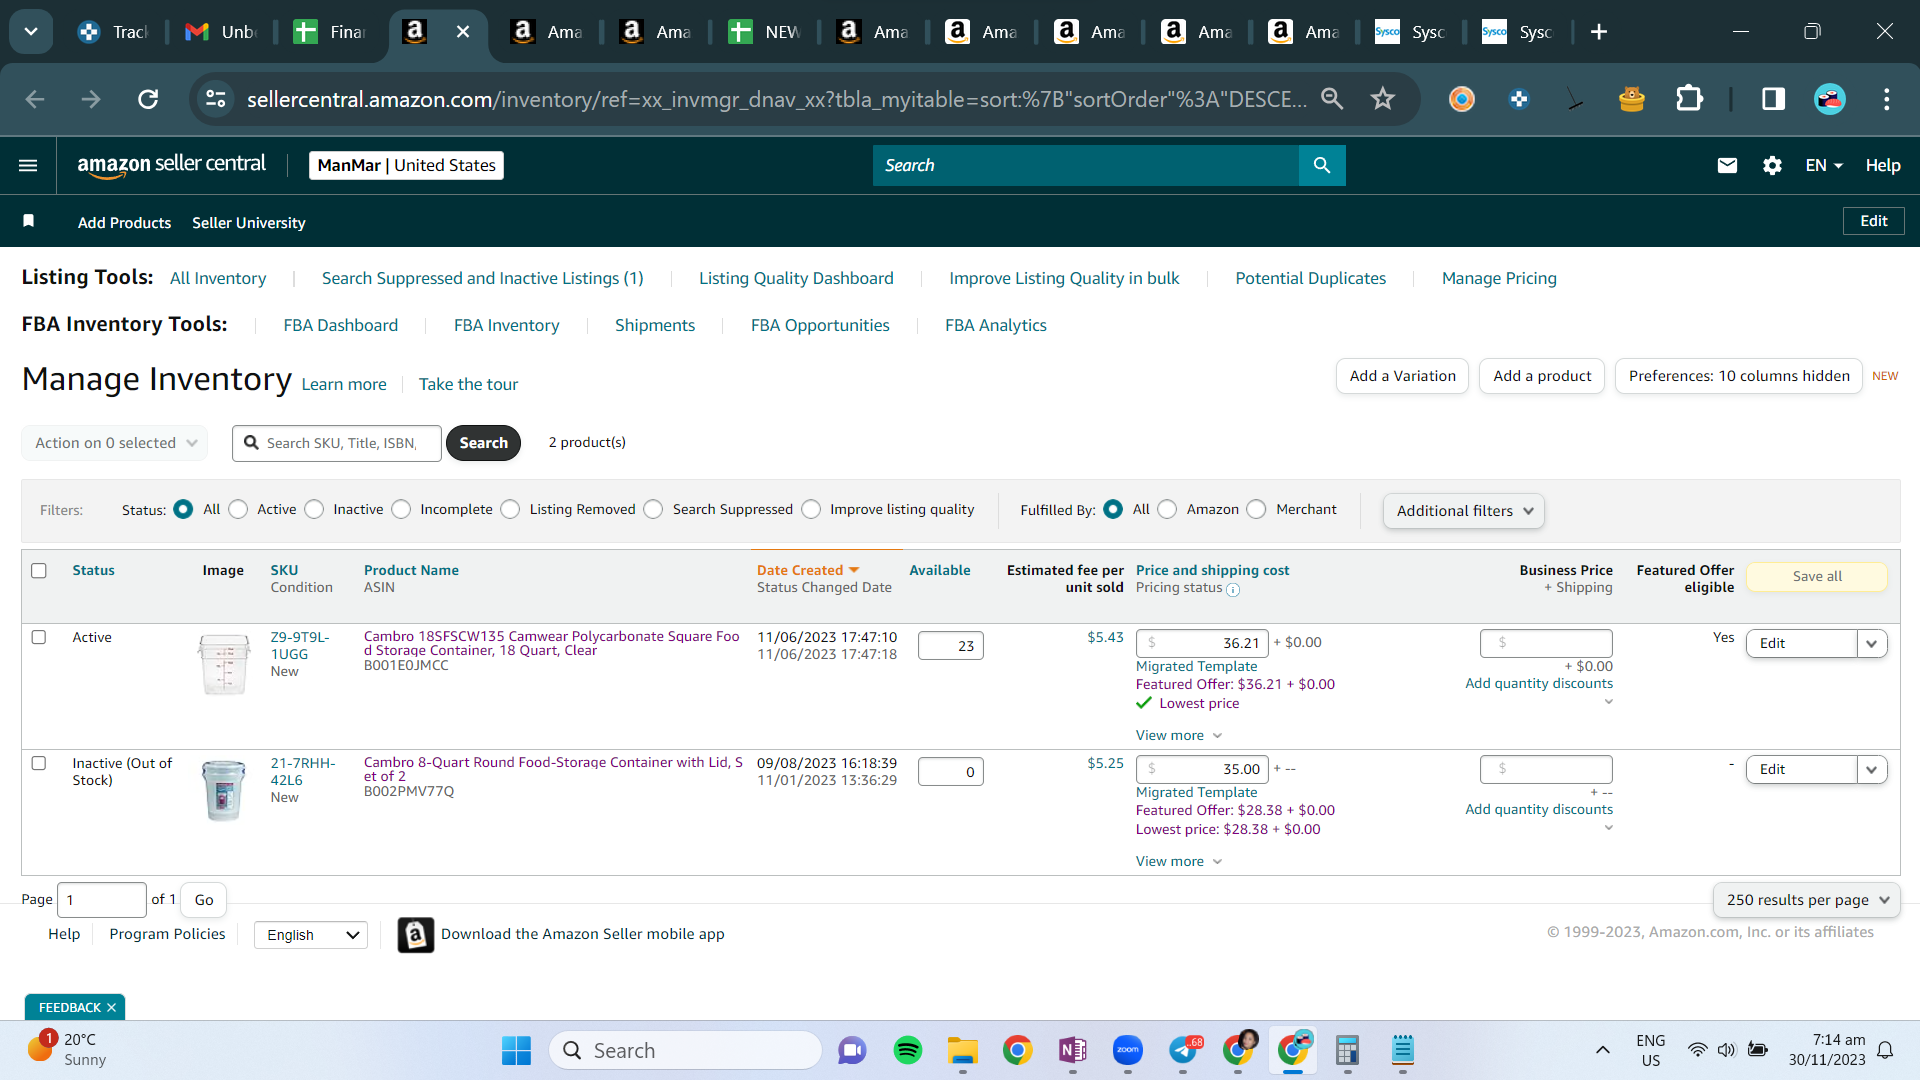Viewport: 1920px width, 1080px height.
Task: Select the checkbox for the Active Cambro 18 Quart row
Action: [x=39, y=637]
